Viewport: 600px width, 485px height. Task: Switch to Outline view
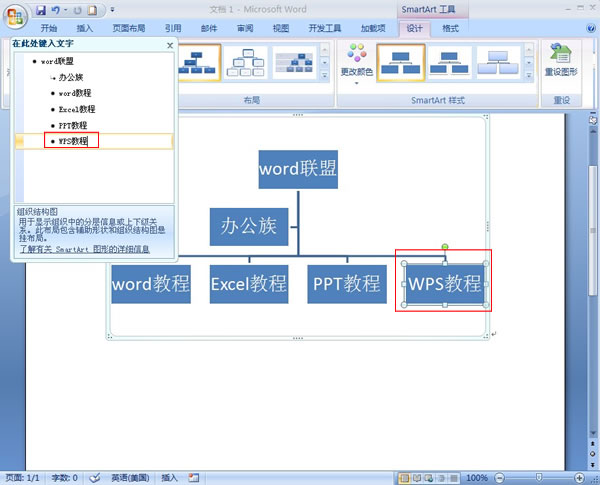point(441,478)
